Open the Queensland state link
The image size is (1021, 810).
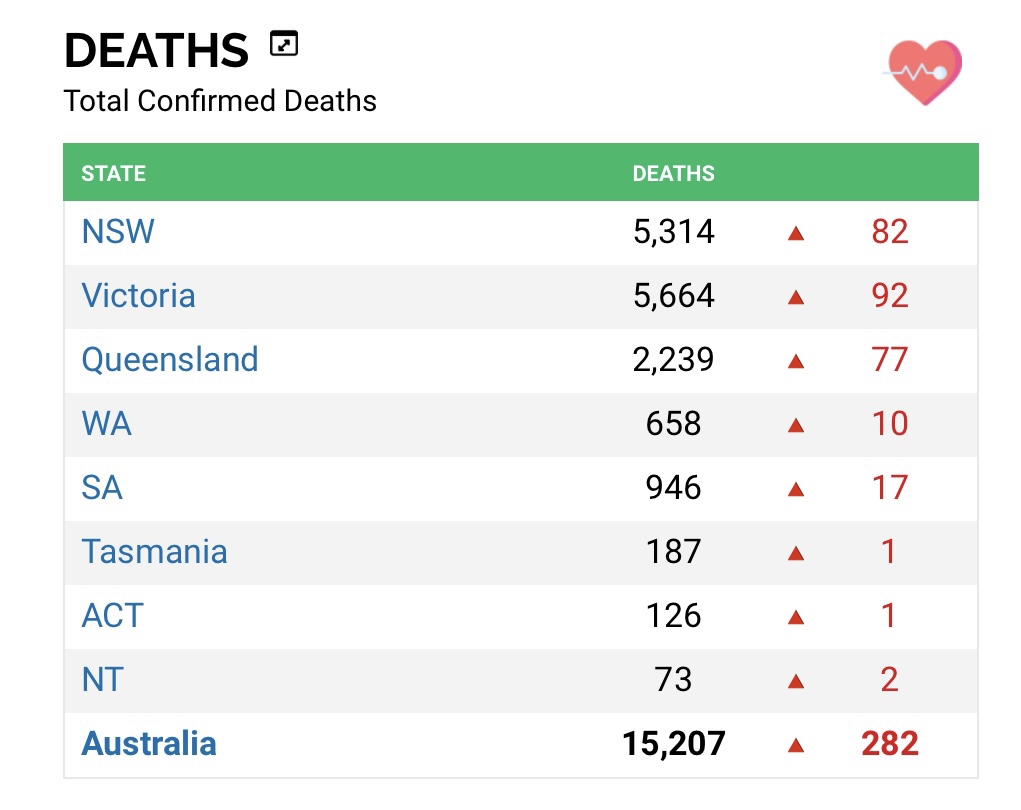pyautogui.click(x=170, y=360)
